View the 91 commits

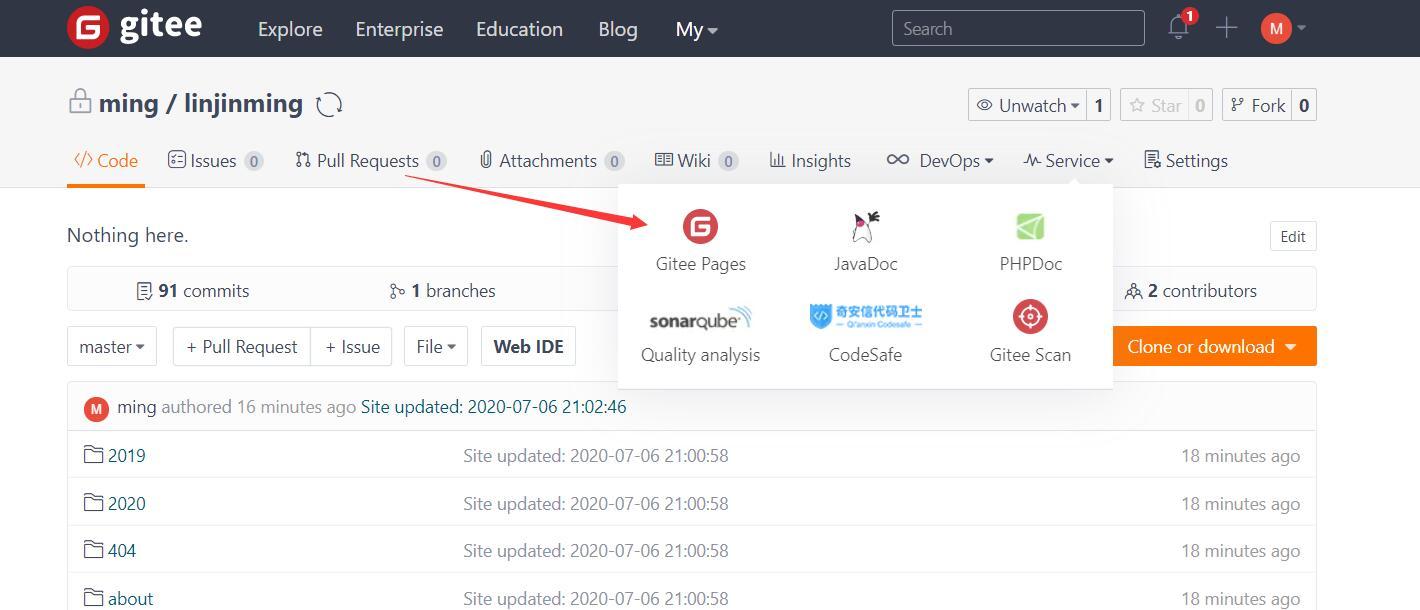pyautogui.click(x=193, y=291)
